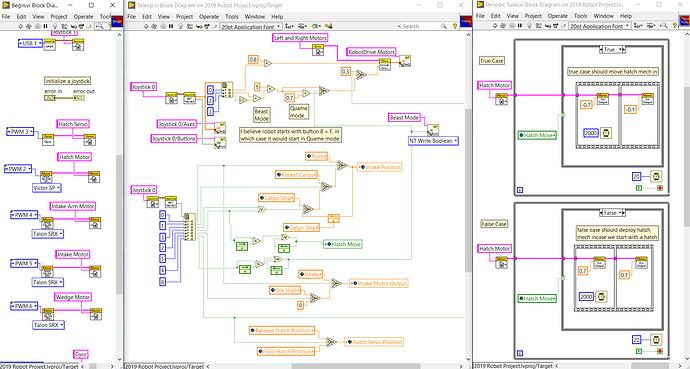Toggle Retain Wire Values in Teleop.vi toolbar

(x=190, y=26)
